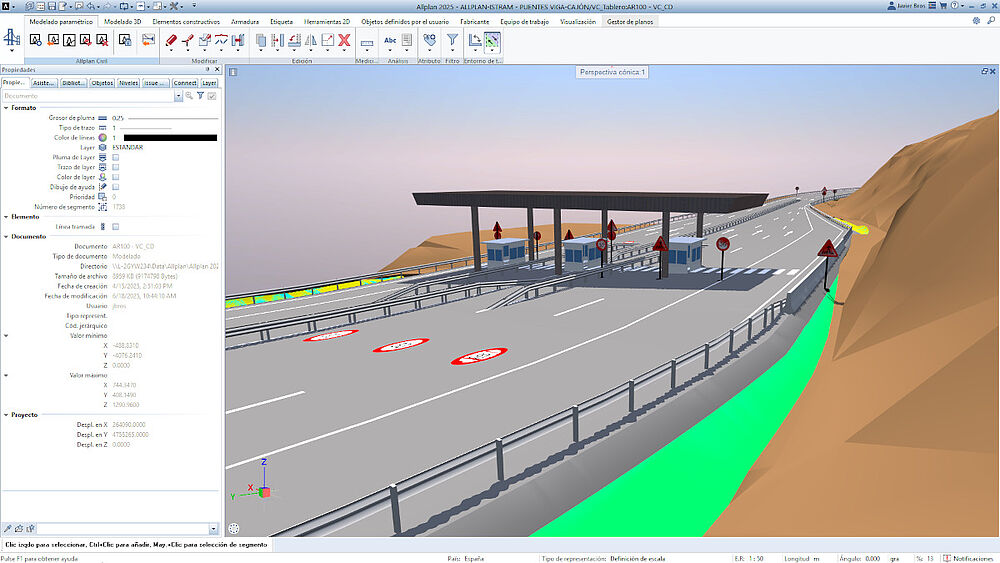The image size is (1000, 563).
Task: Click the Gestor de planos button
Action: [633, 21]
